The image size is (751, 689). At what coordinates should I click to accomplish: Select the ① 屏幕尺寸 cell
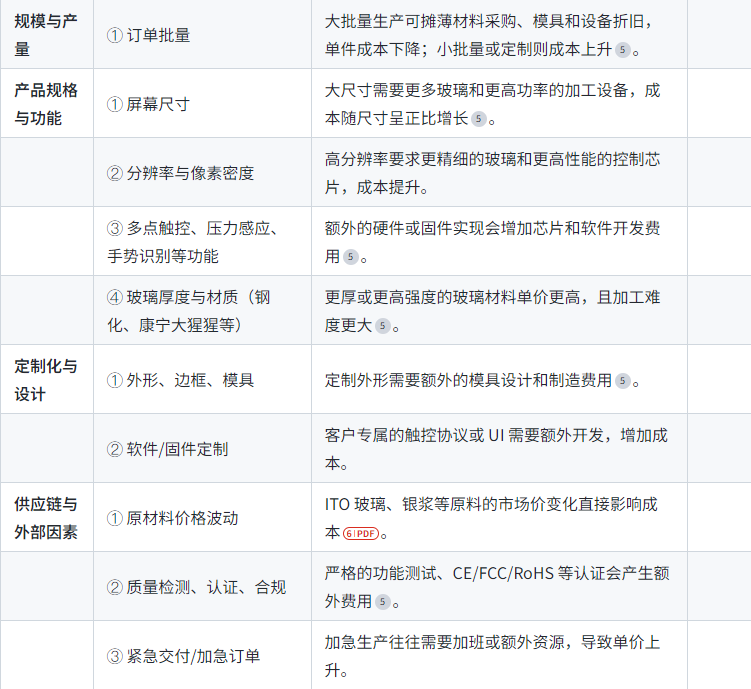click(148, 104)
